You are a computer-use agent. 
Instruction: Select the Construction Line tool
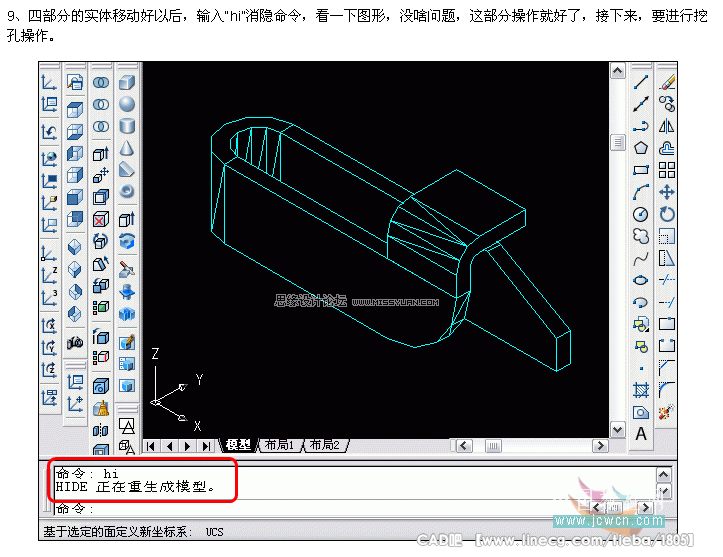(x=641, y=104)
